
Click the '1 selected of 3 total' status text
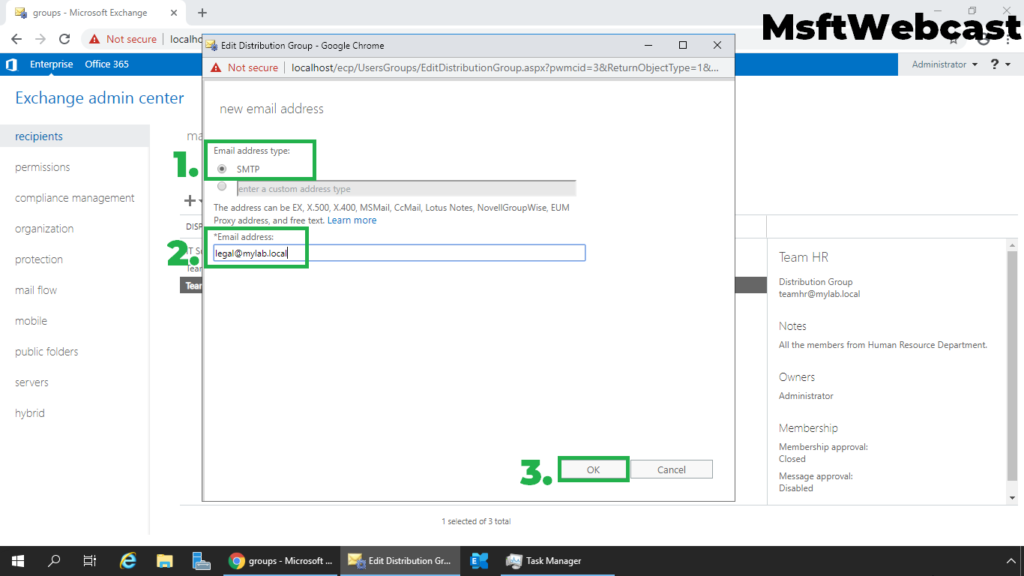[476, 521]
